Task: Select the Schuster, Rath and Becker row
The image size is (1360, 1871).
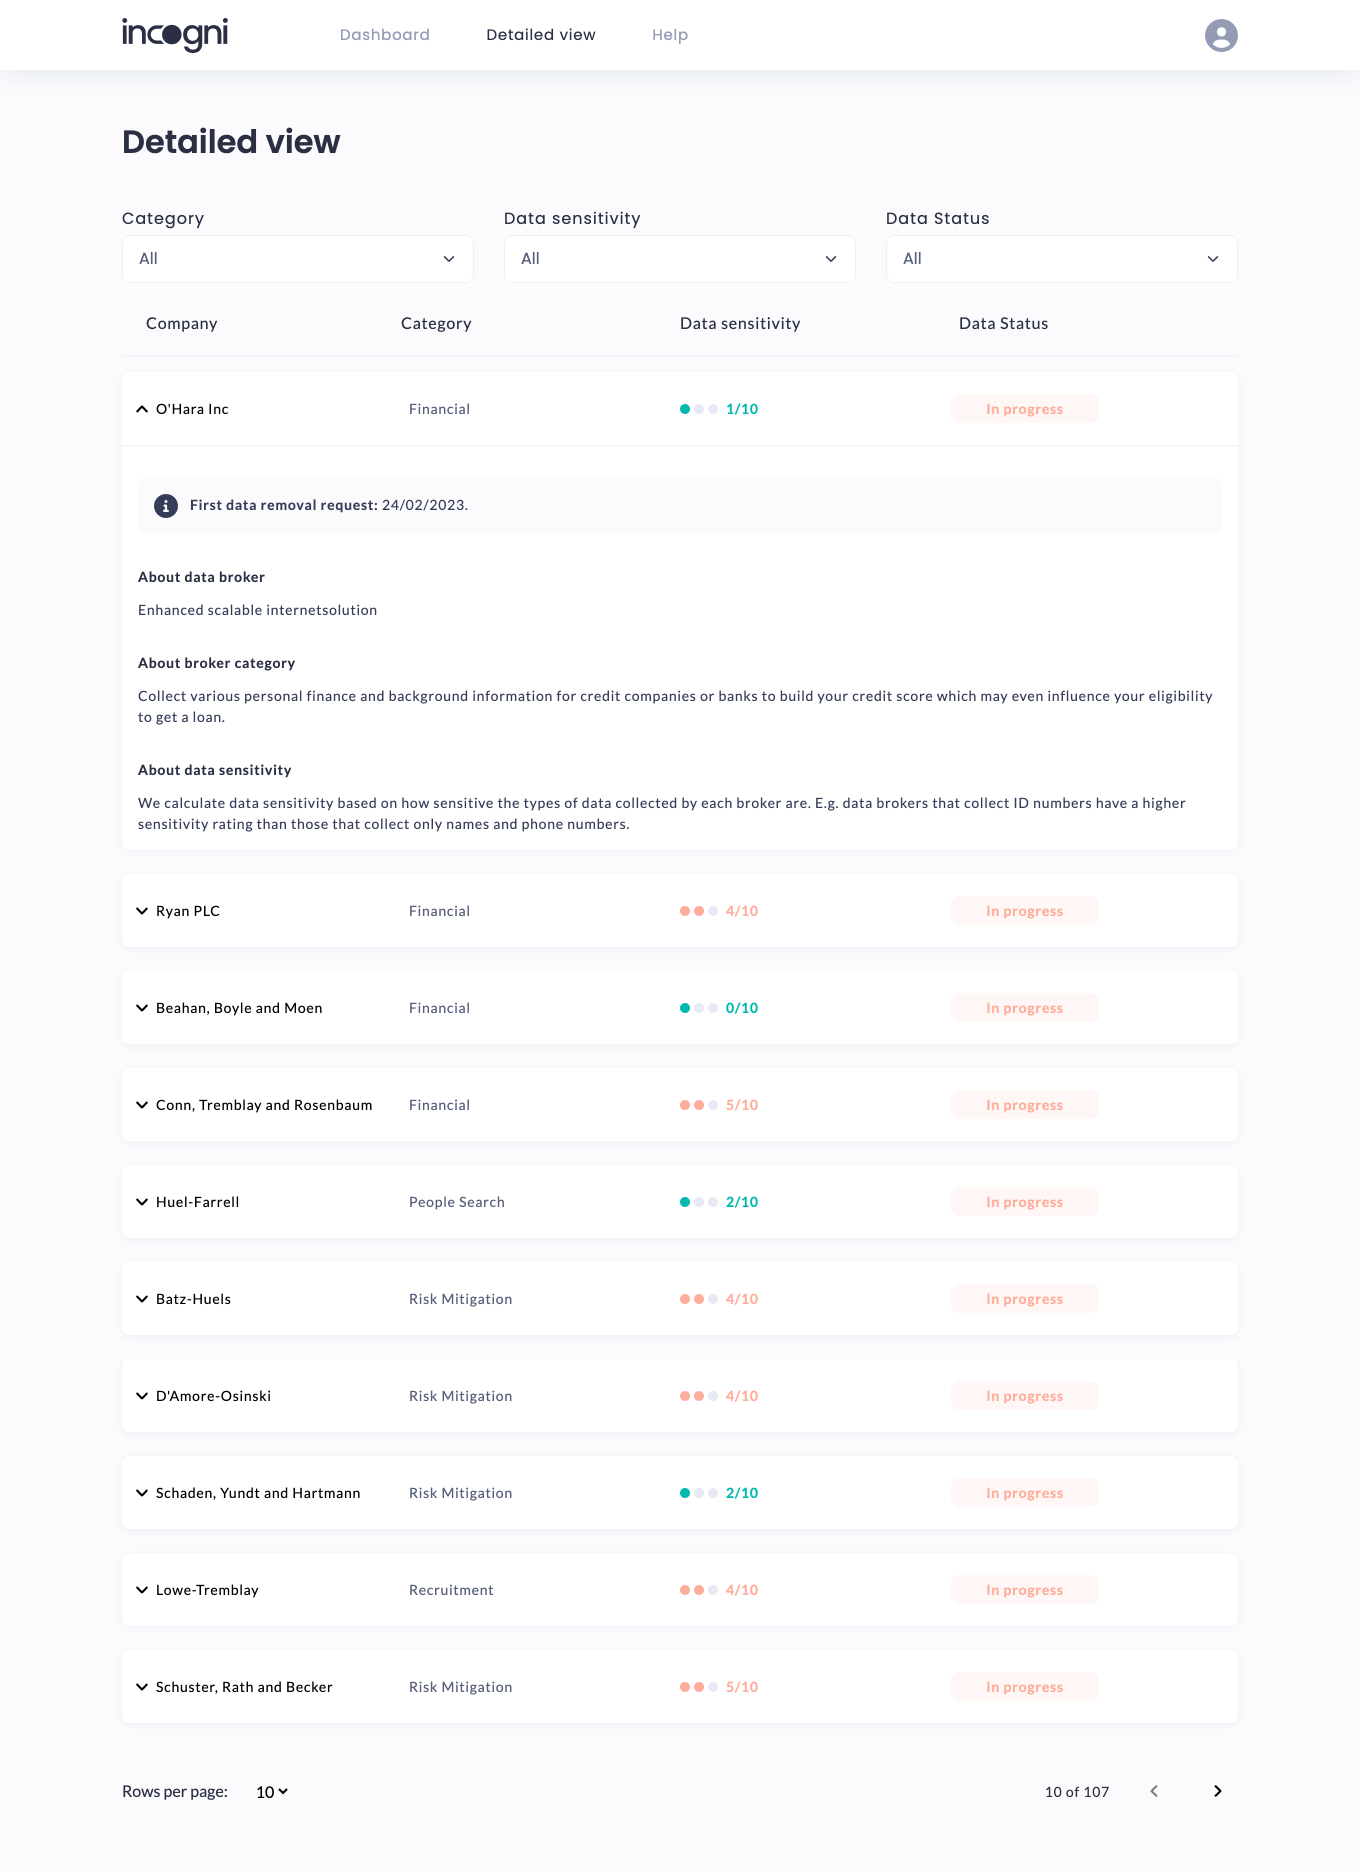Action: pos(244,1687)
